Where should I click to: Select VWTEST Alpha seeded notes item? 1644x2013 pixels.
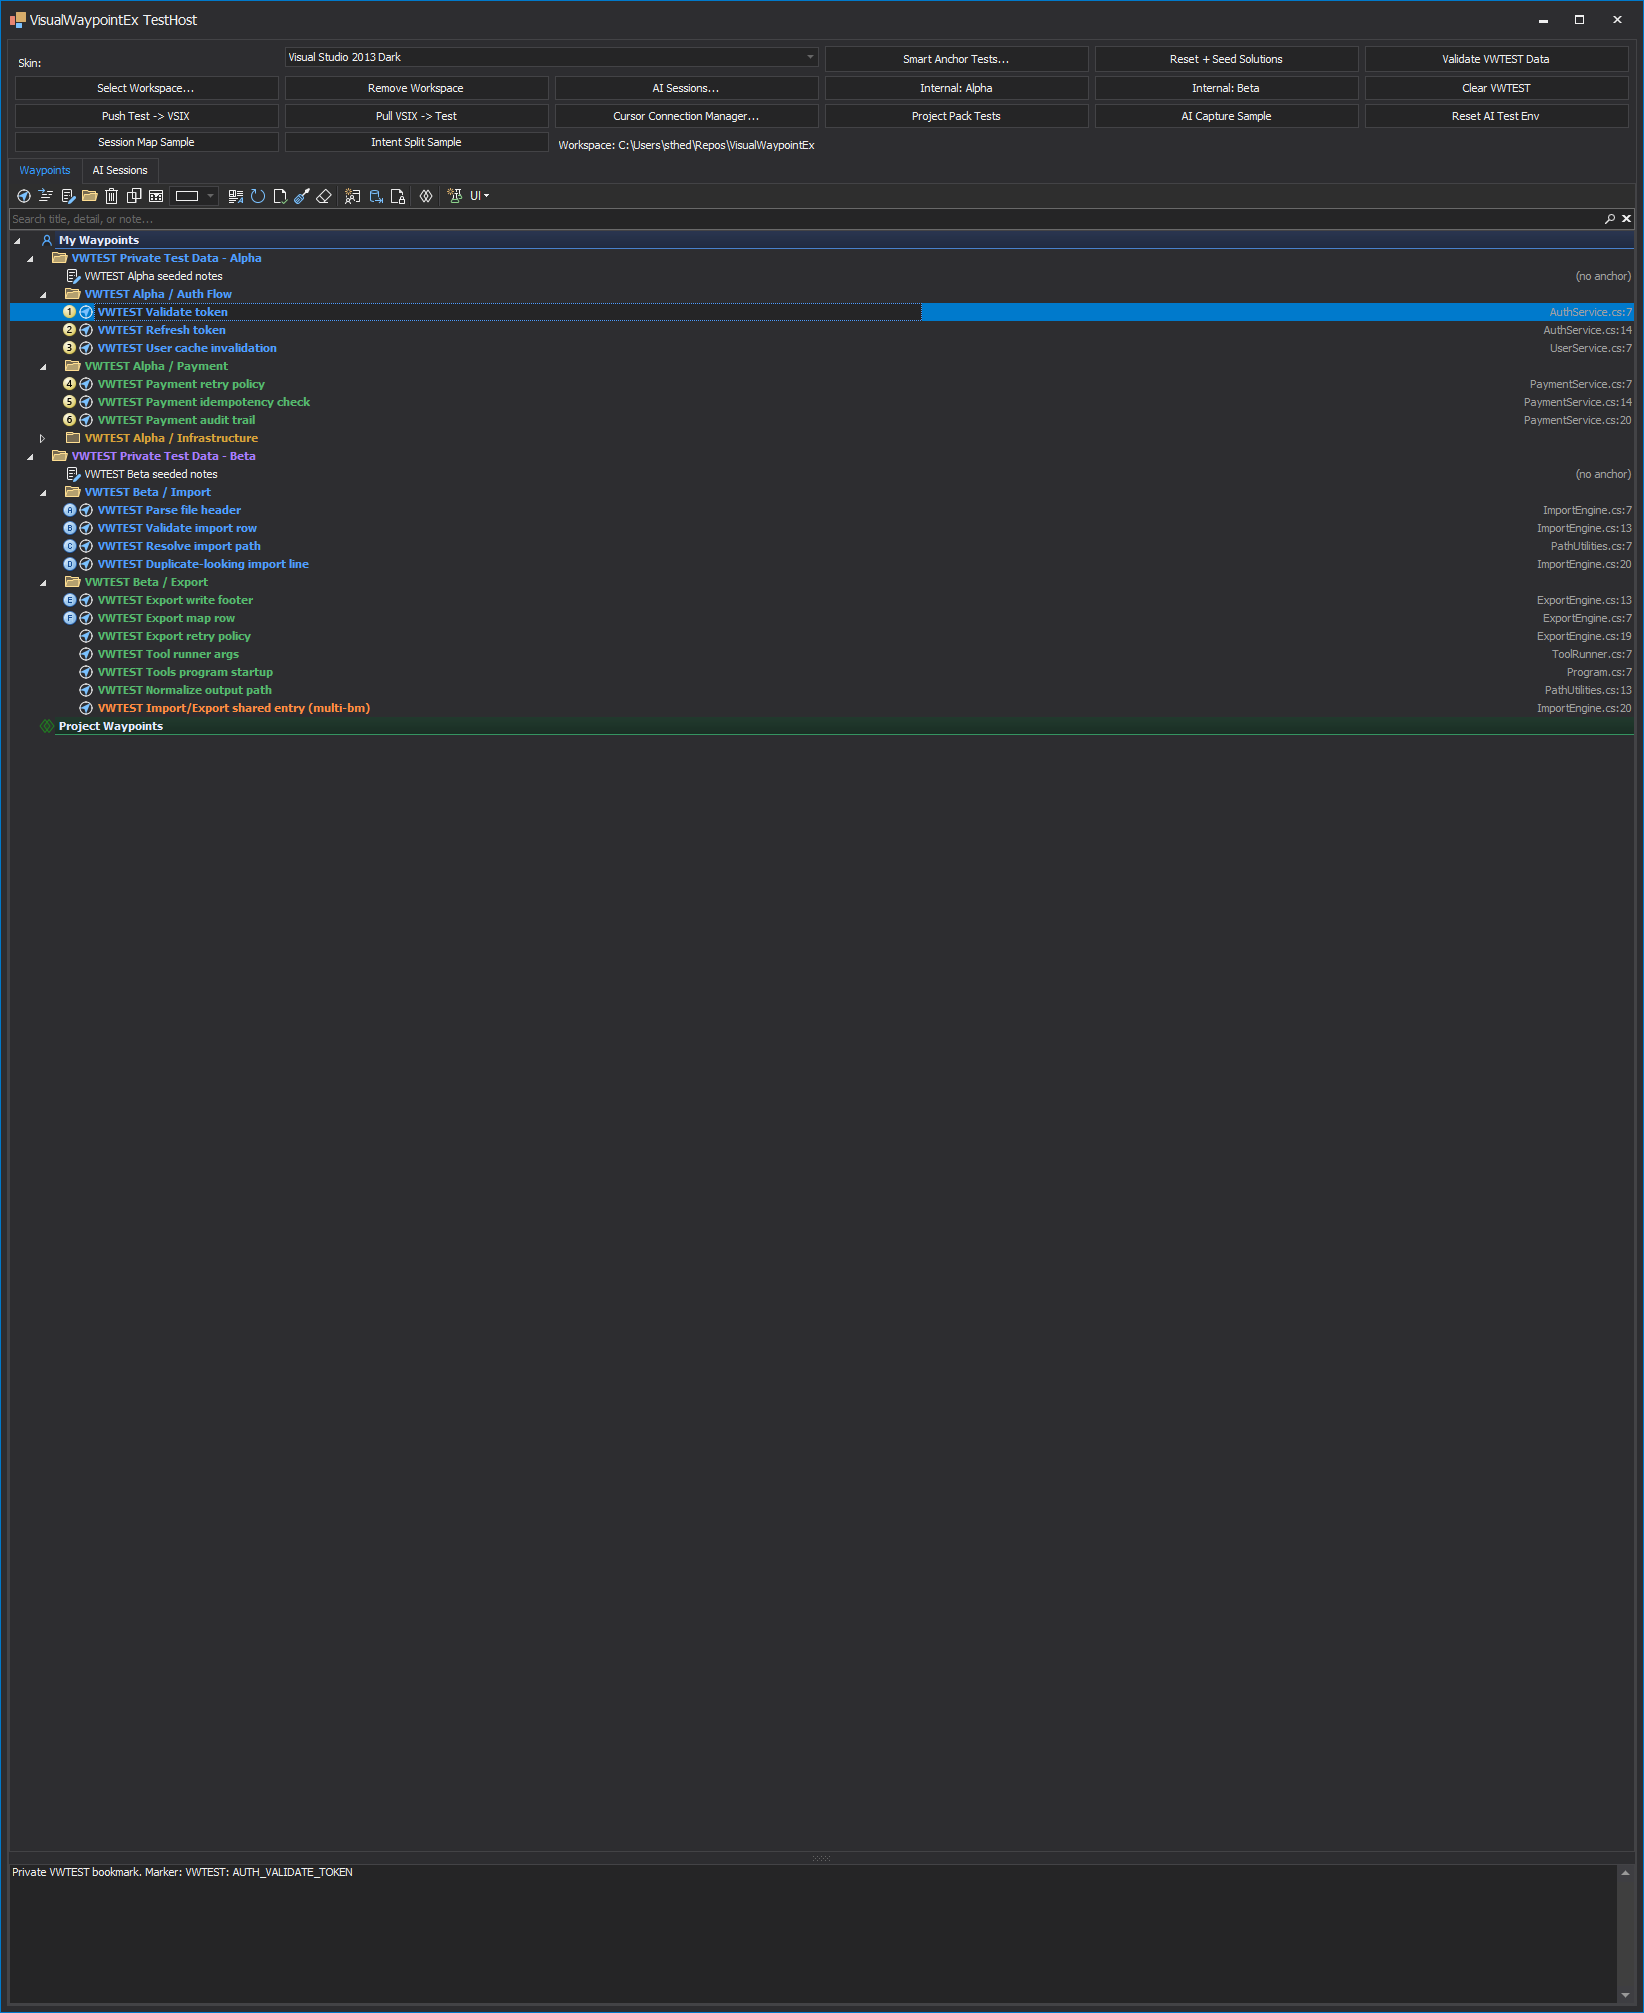pos(821,276)
